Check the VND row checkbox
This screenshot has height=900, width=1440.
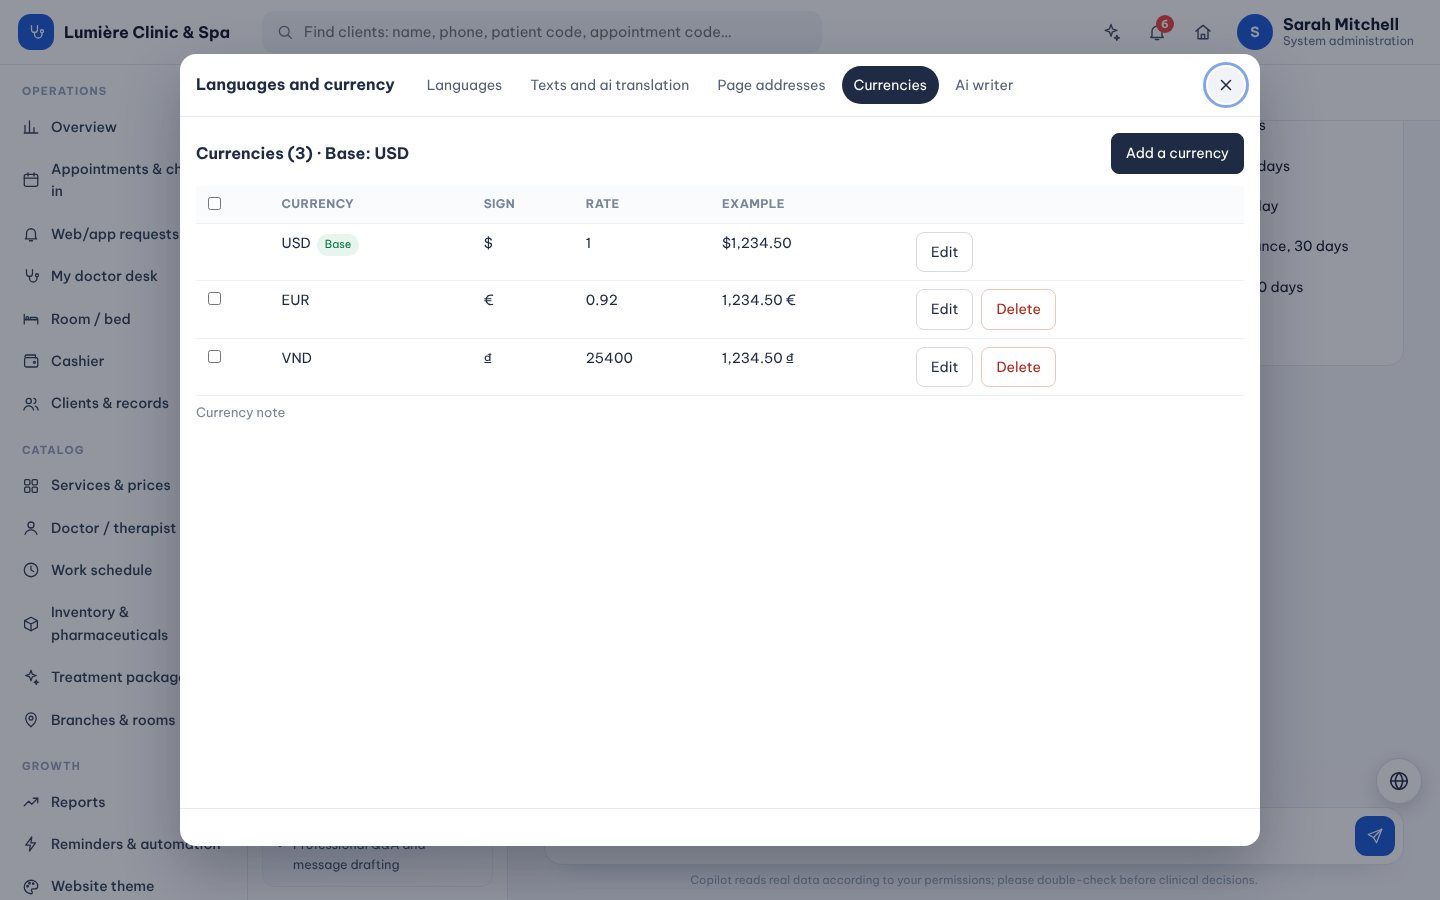pyautogui.click(x=214, y=357)
